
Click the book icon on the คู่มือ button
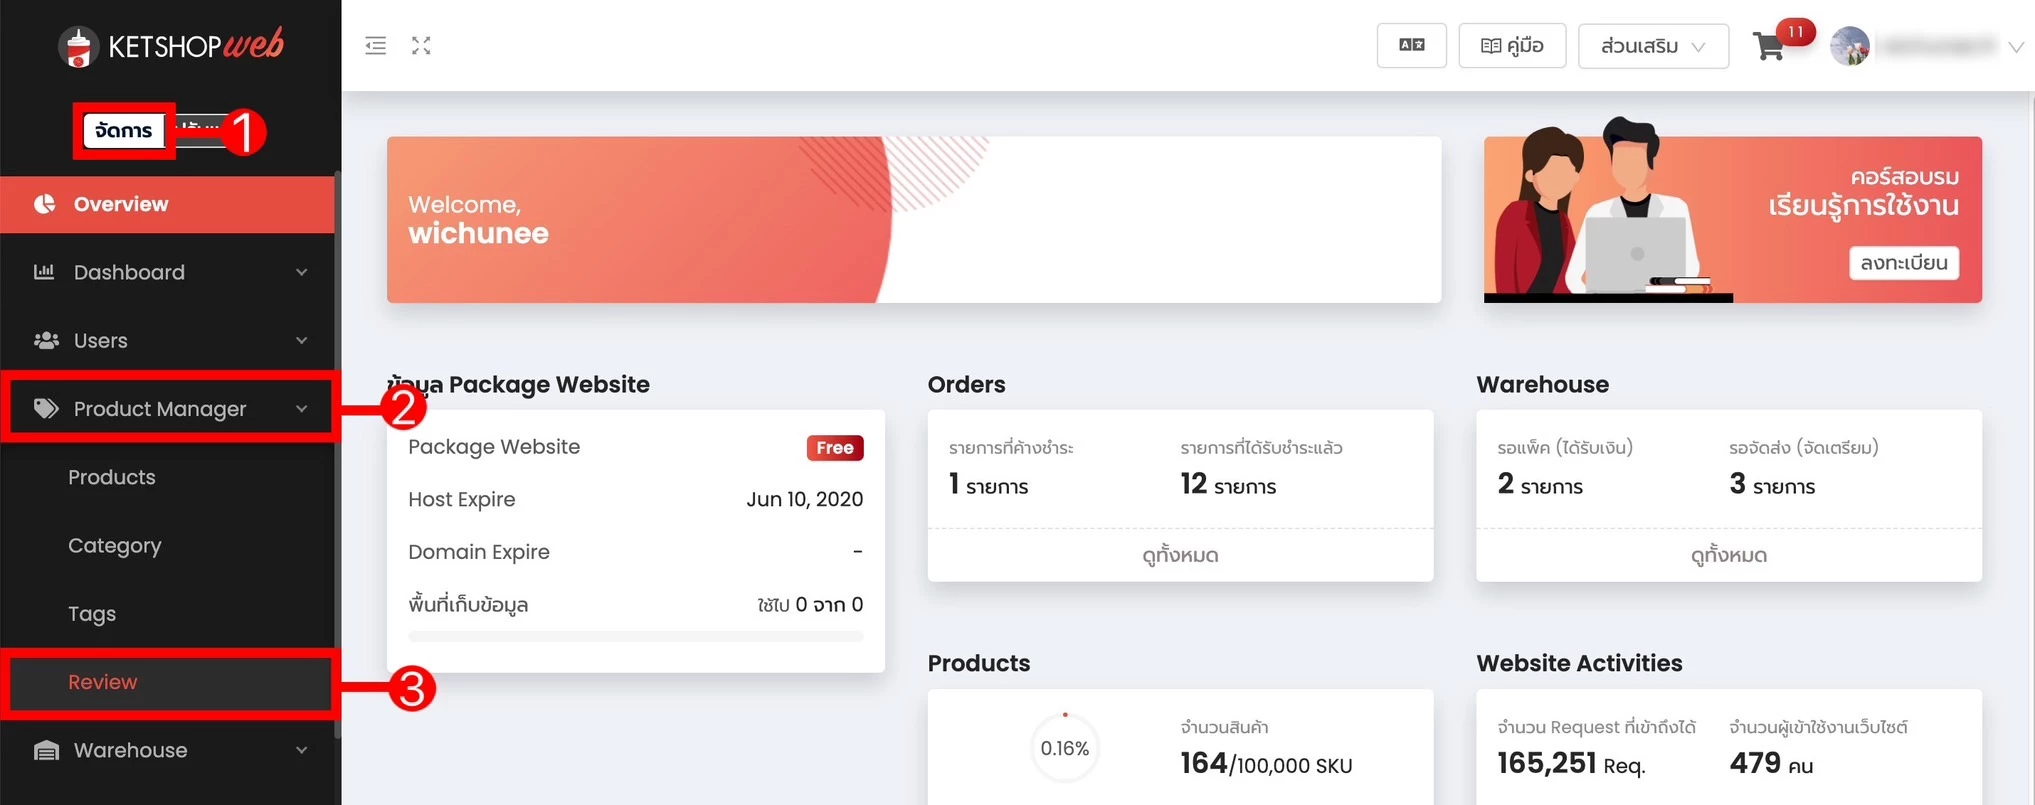(x=1490, y=46)
